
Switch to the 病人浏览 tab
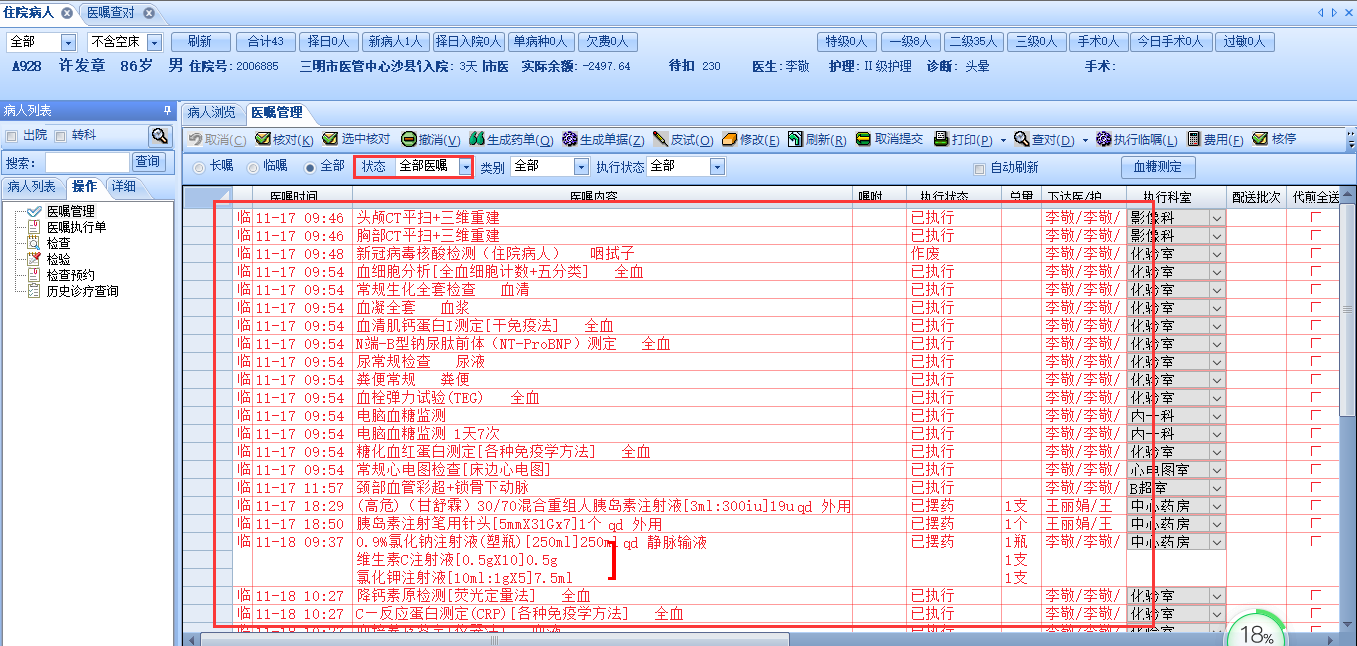[x=212, y=113]
